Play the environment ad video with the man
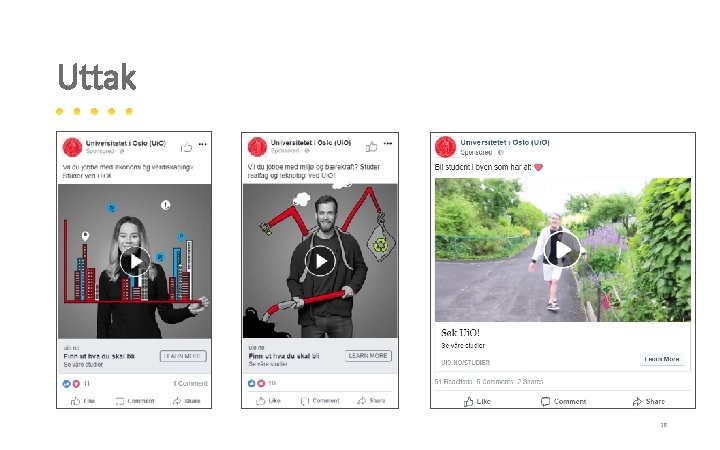The image size is (720, 450). point(320,261)
